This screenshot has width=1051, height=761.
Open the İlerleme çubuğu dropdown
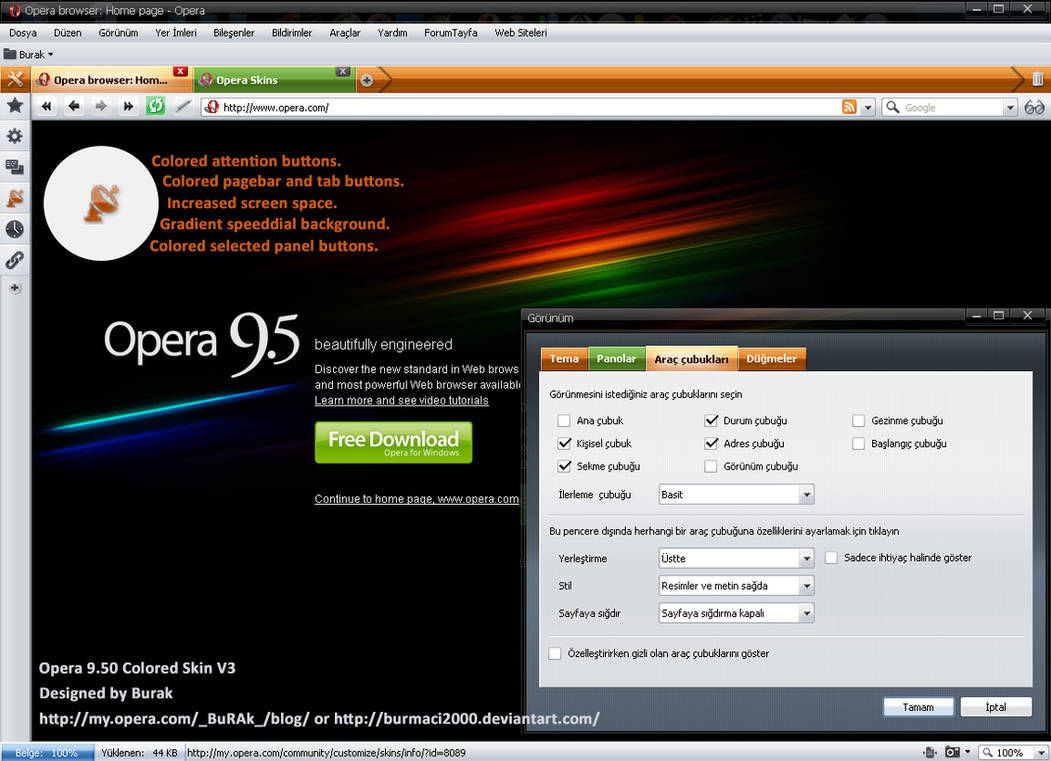tap(737, 495)
